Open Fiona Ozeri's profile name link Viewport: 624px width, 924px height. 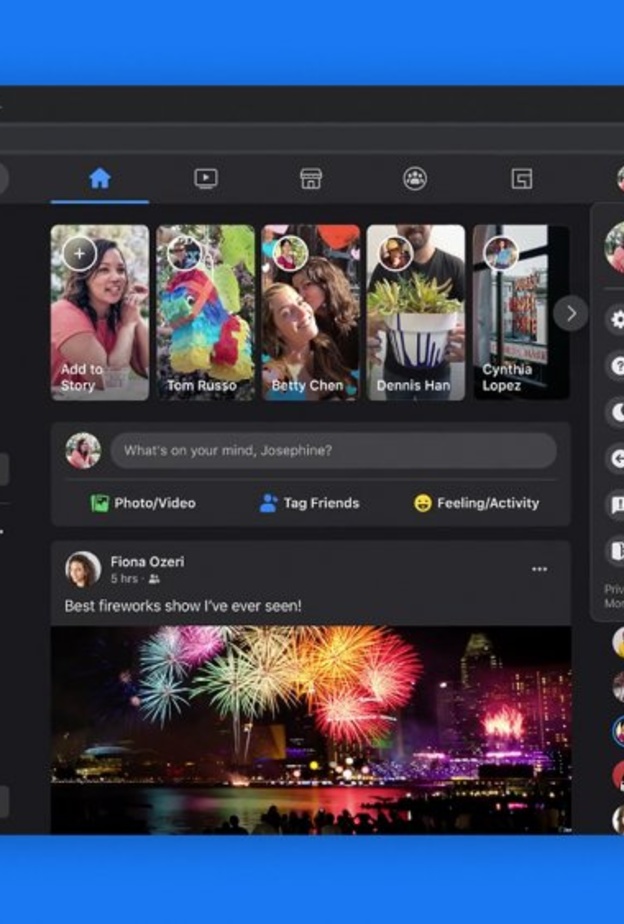(x=147, y=562)
